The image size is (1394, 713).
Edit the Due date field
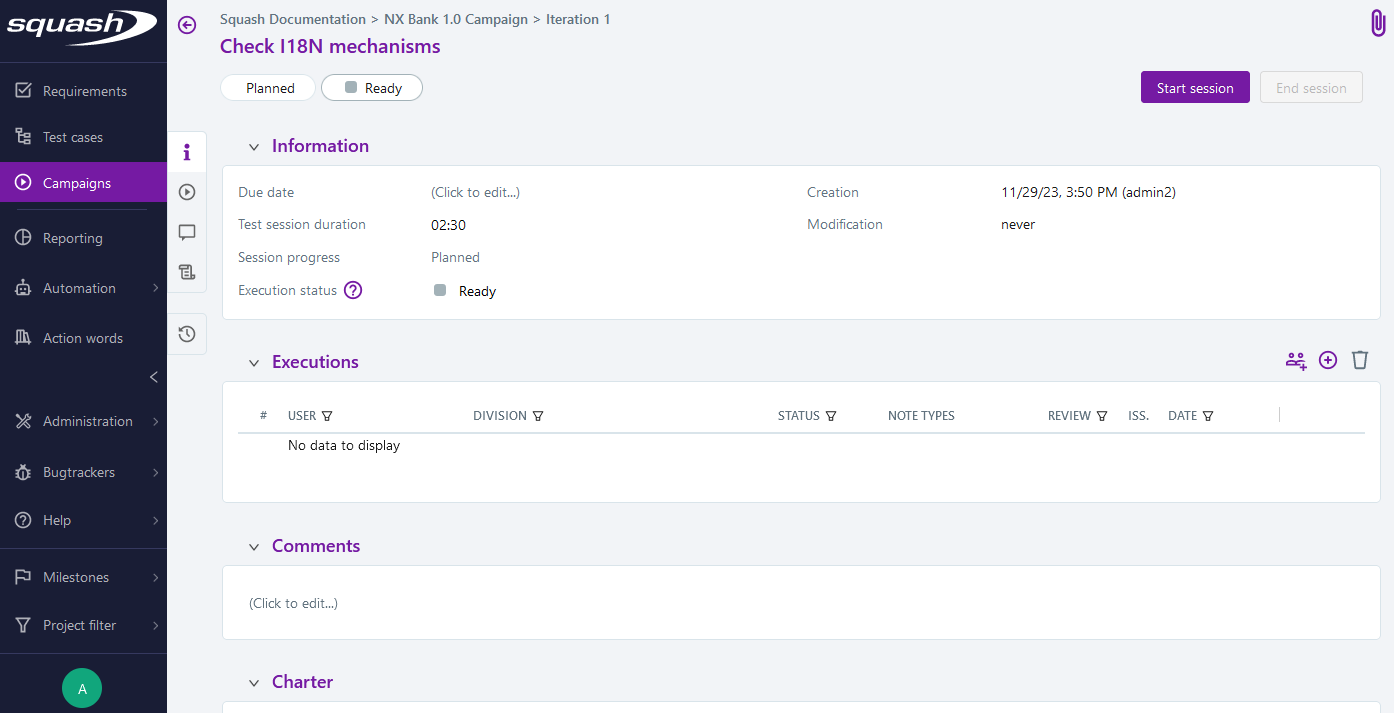(475, 192)
